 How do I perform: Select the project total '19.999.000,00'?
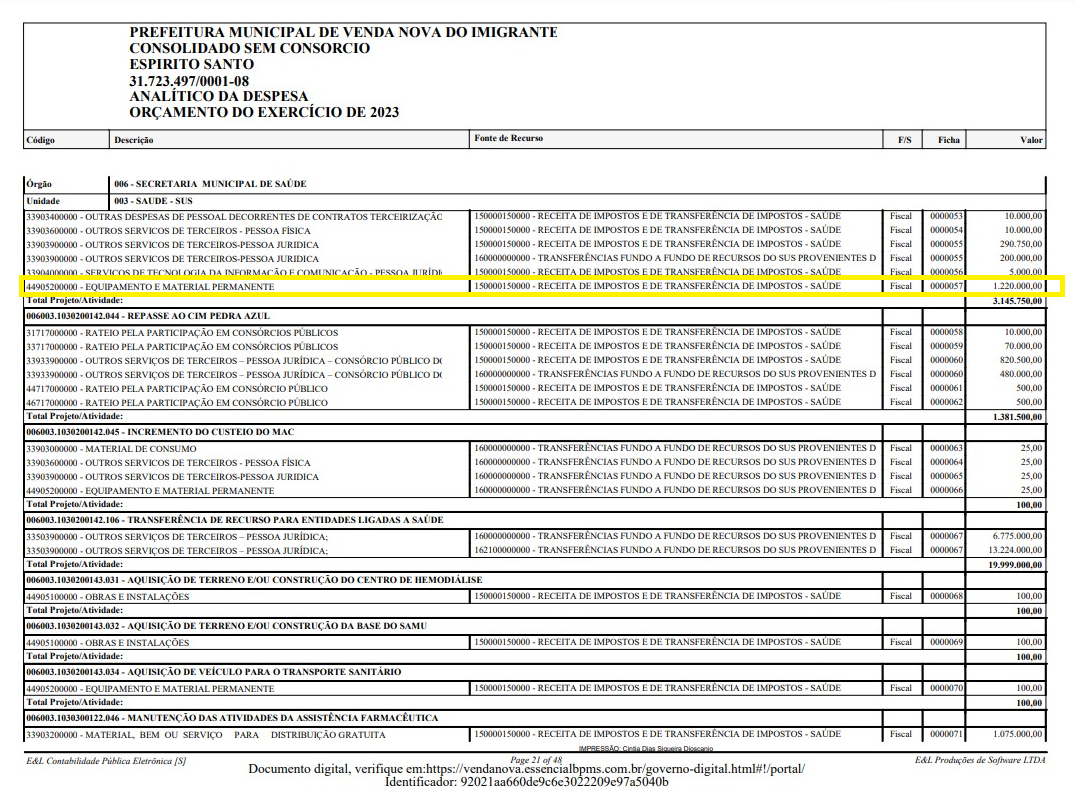(1015, 565)
